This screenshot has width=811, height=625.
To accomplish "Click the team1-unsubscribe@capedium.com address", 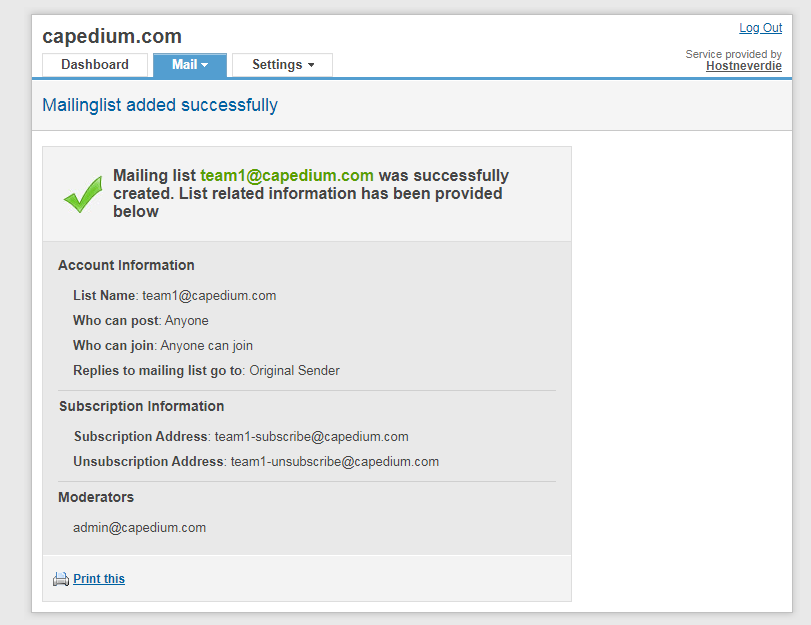I will (334, 462).
